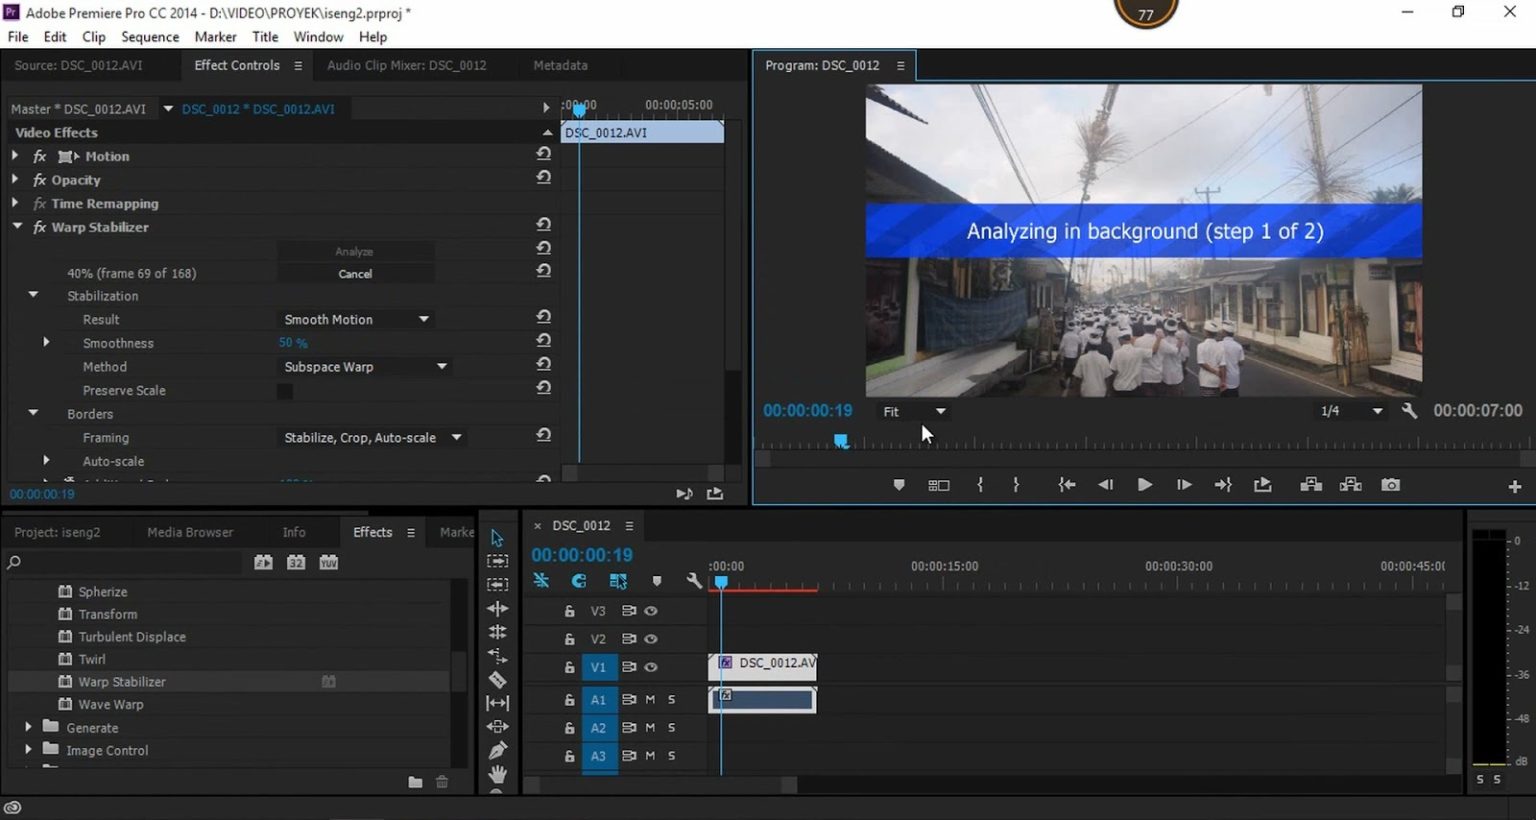Viewport: 1536px width, 820px height.
Task: Open playback resolution 1/4 dropdown
Action: pos(1351,411)
